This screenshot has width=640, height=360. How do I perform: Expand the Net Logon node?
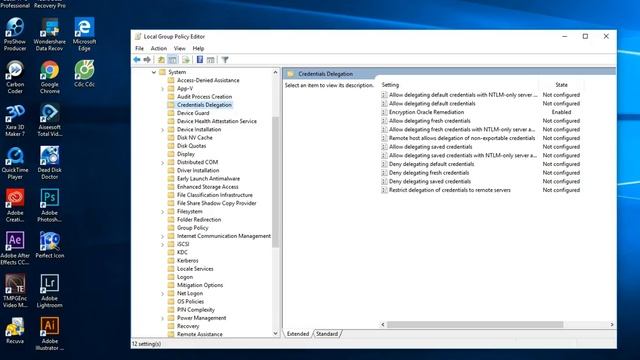click(162, 293)
